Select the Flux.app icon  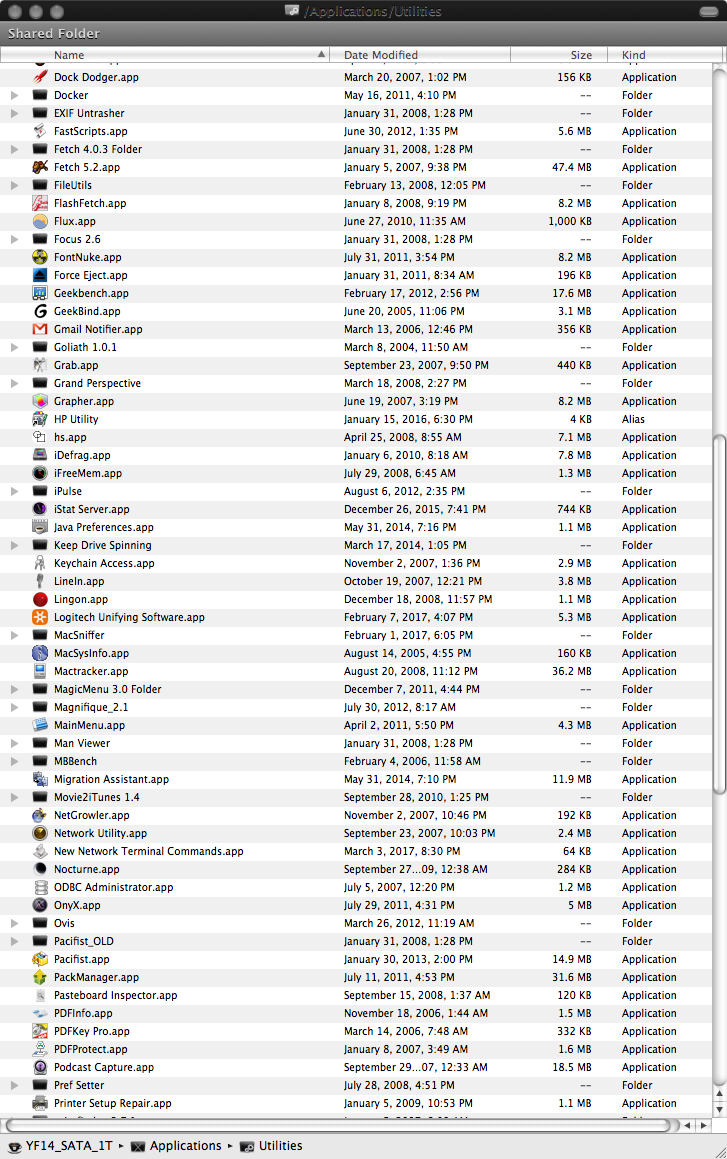[x=41, y=221]
